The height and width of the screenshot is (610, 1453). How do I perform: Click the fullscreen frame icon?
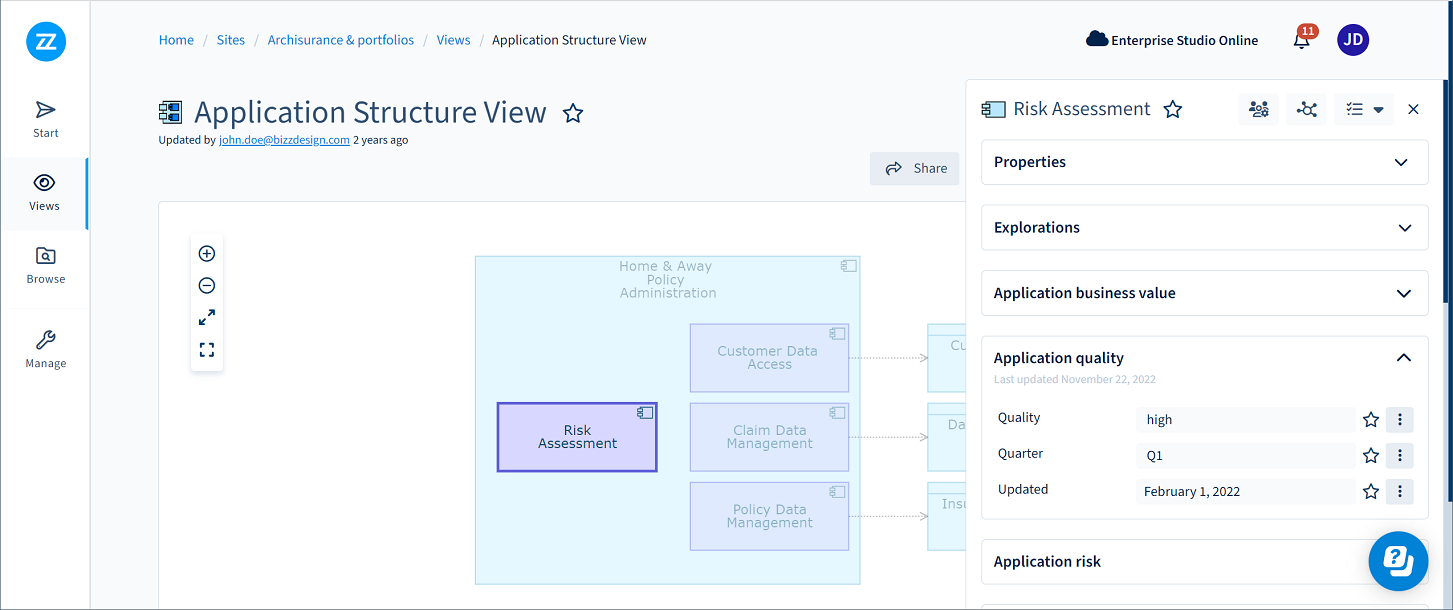[207, 350]
